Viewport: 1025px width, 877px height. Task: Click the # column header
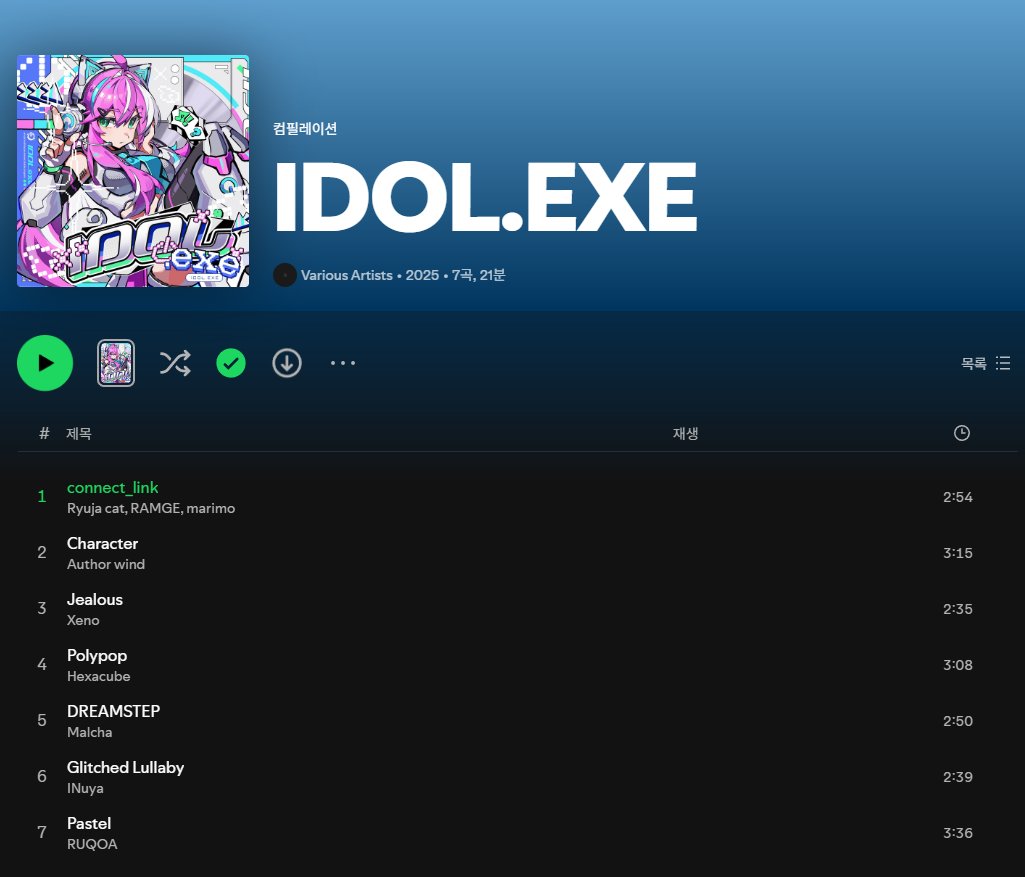(44, 433)
